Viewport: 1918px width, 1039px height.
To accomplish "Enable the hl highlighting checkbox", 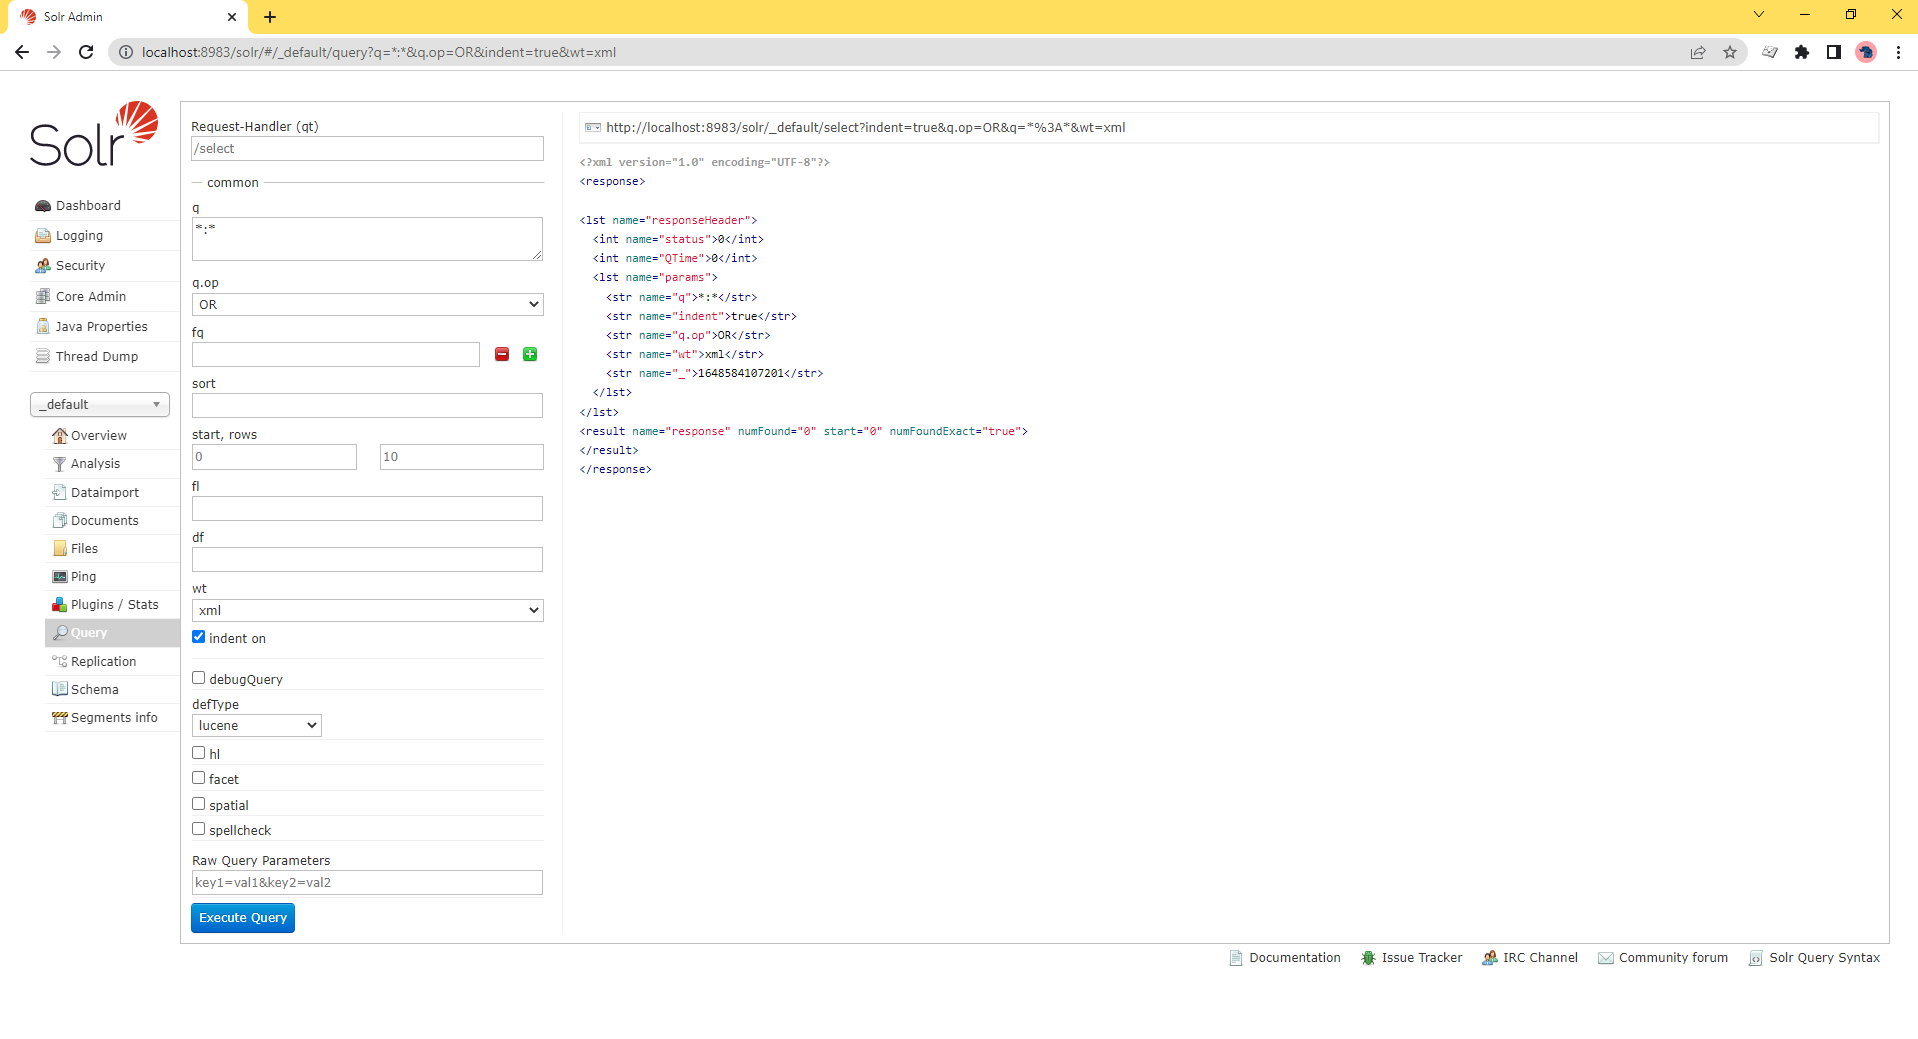I will (x=199, y=753).
